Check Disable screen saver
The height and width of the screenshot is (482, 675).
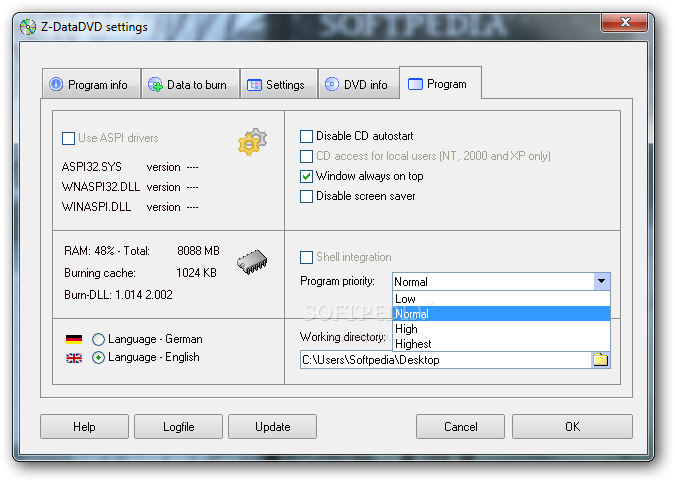(x=307, y=196)
